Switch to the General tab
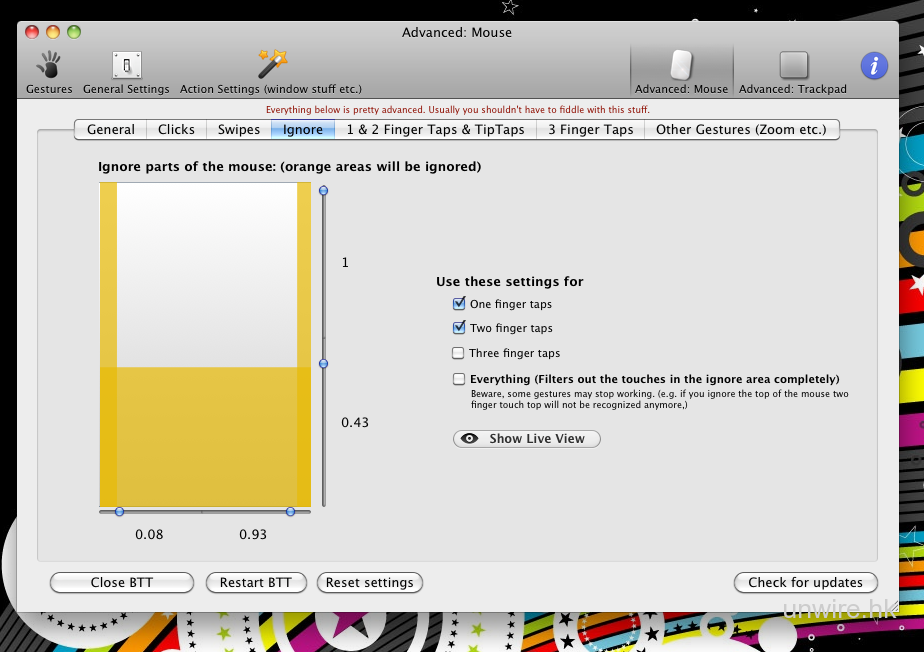The height and width of the screenshot is (652, 924). coord(111,129)
